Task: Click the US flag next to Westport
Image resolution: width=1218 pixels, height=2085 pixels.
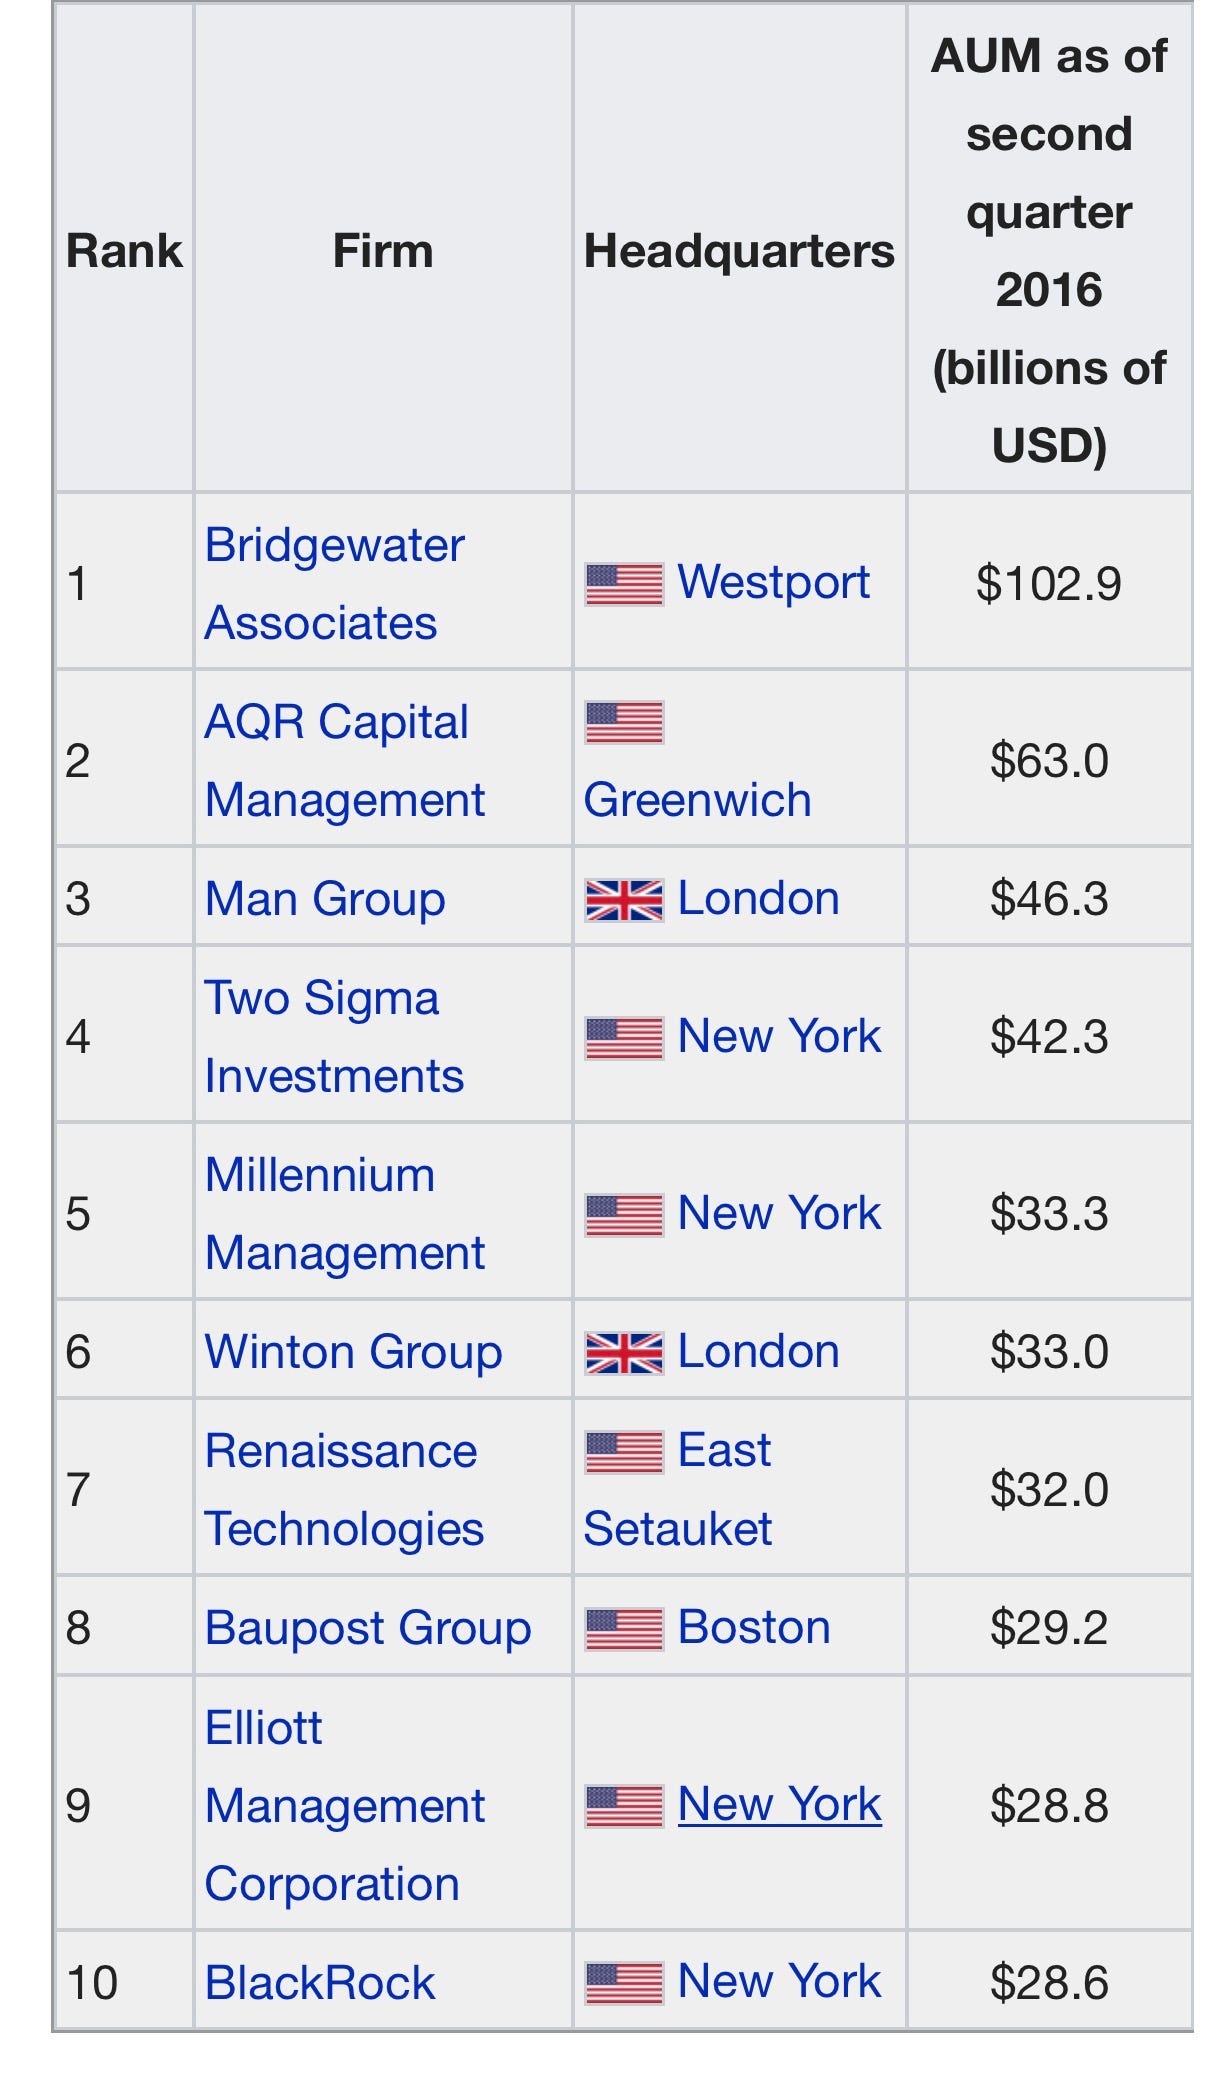Action: click(x=624, y=584)
